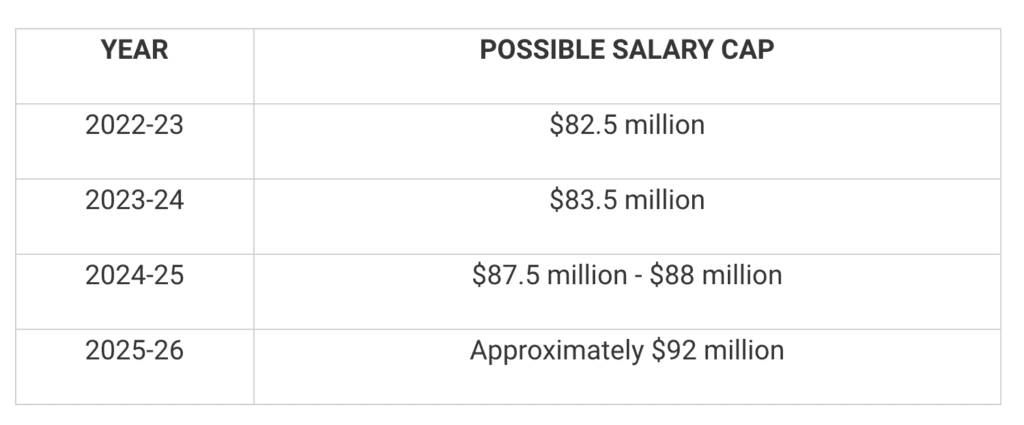Select the 2025-26 year cell

click(x=134, y=351)
